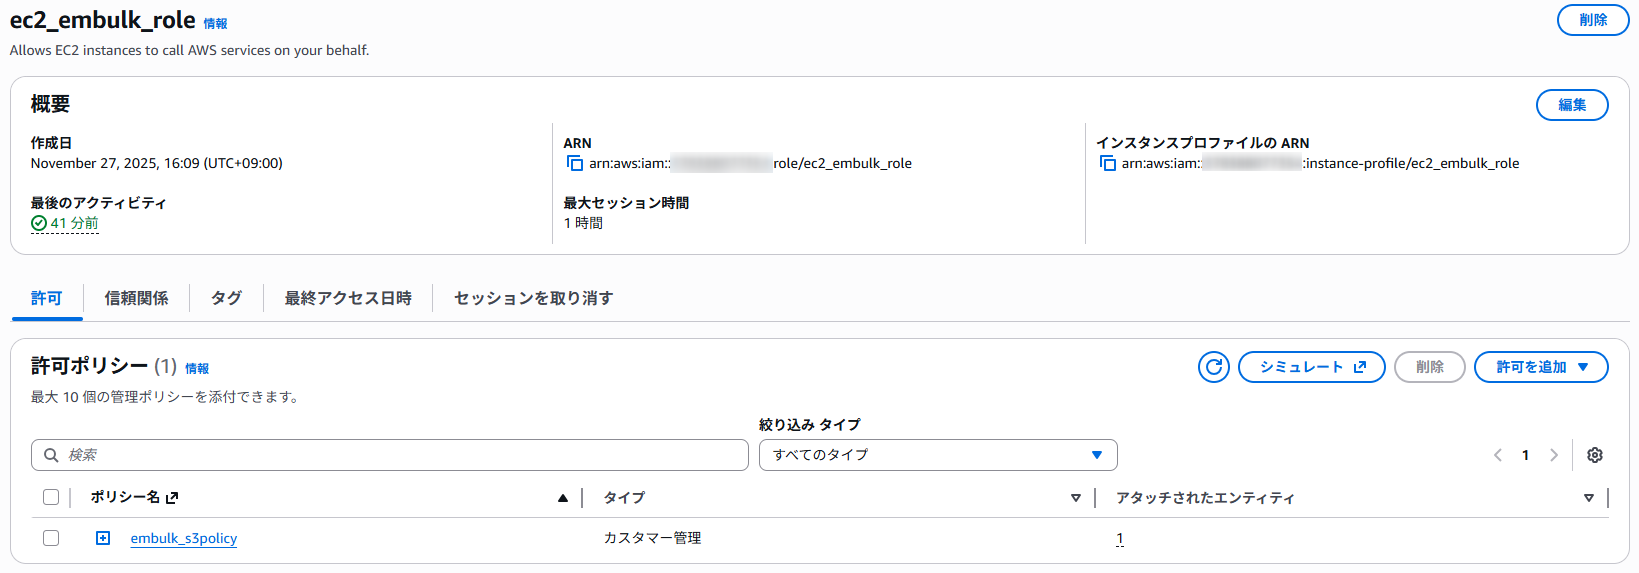Switch to the タグ tab
This screenshot has height=573, width=1639.
coord(226,298)
